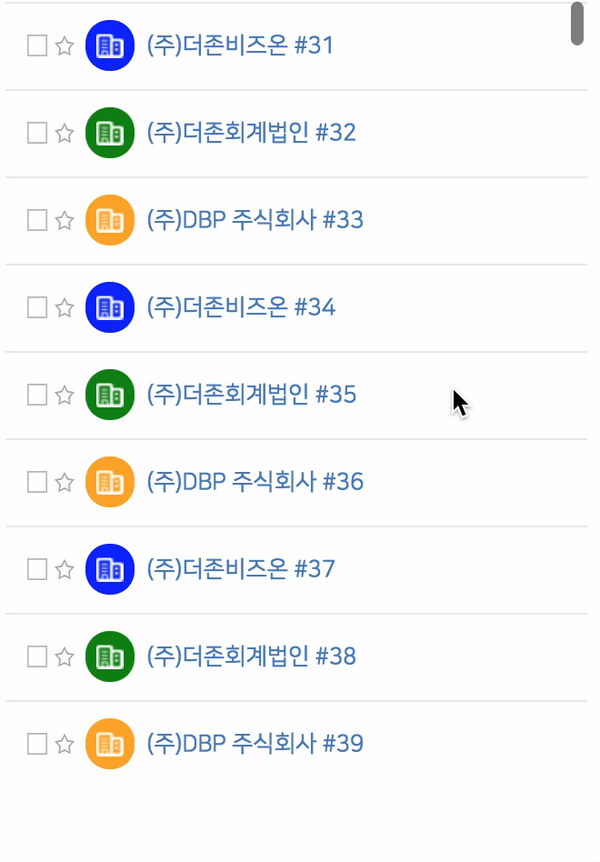
Task: Click the vertical scrollbar thumb
Action: point(577,24)
